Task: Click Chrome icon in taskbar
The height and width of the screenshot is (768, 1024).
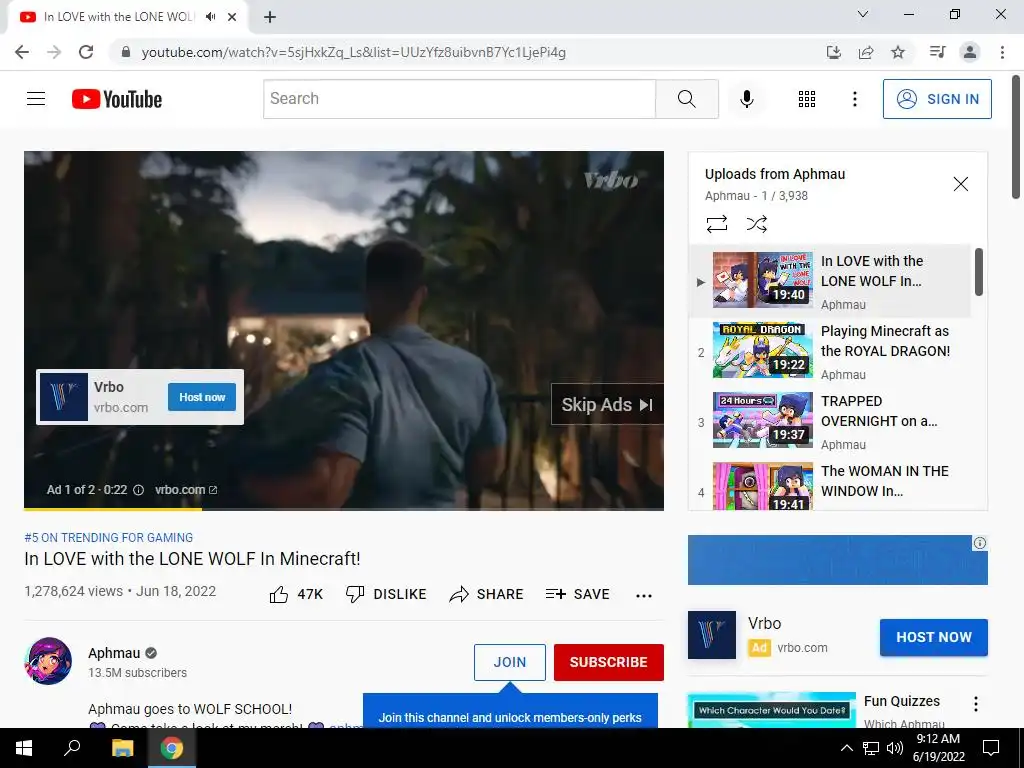Action: (172, 748)
